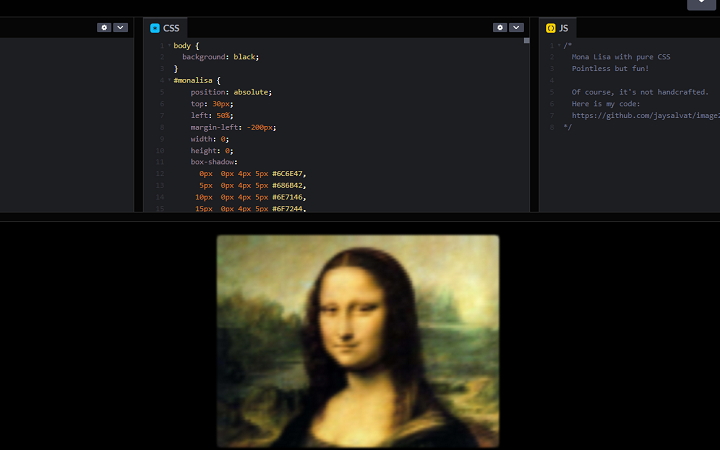Click the text 'background: black;'

(x=220, y=57)
